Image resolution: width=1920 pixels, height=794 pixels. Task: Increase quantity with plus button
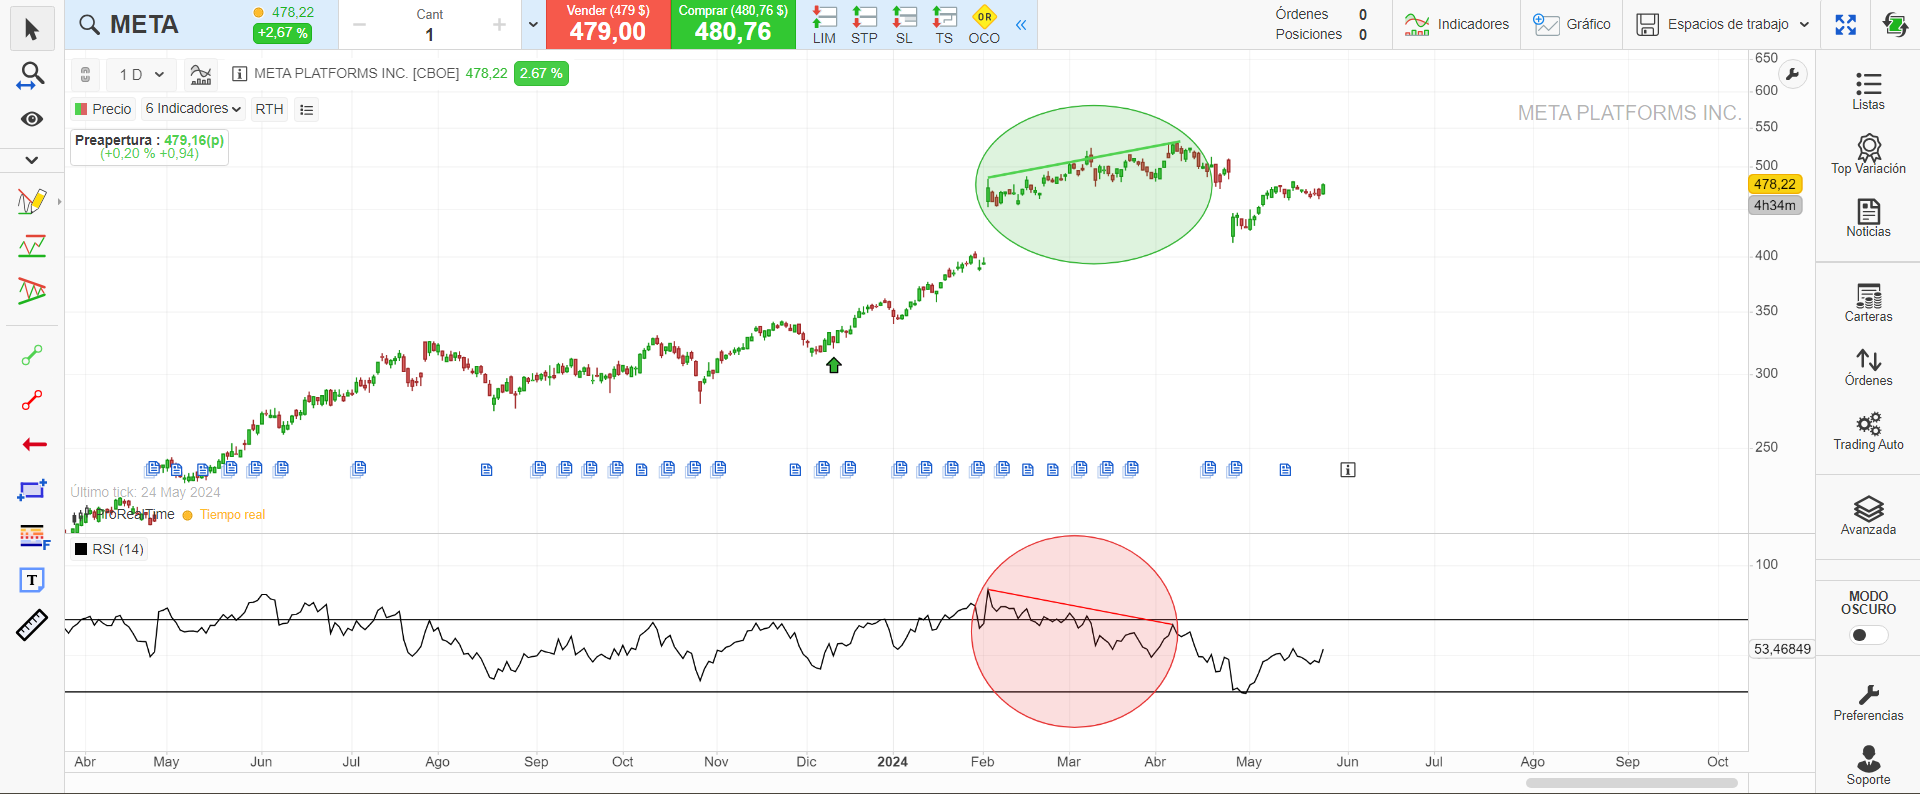point(499,25)
